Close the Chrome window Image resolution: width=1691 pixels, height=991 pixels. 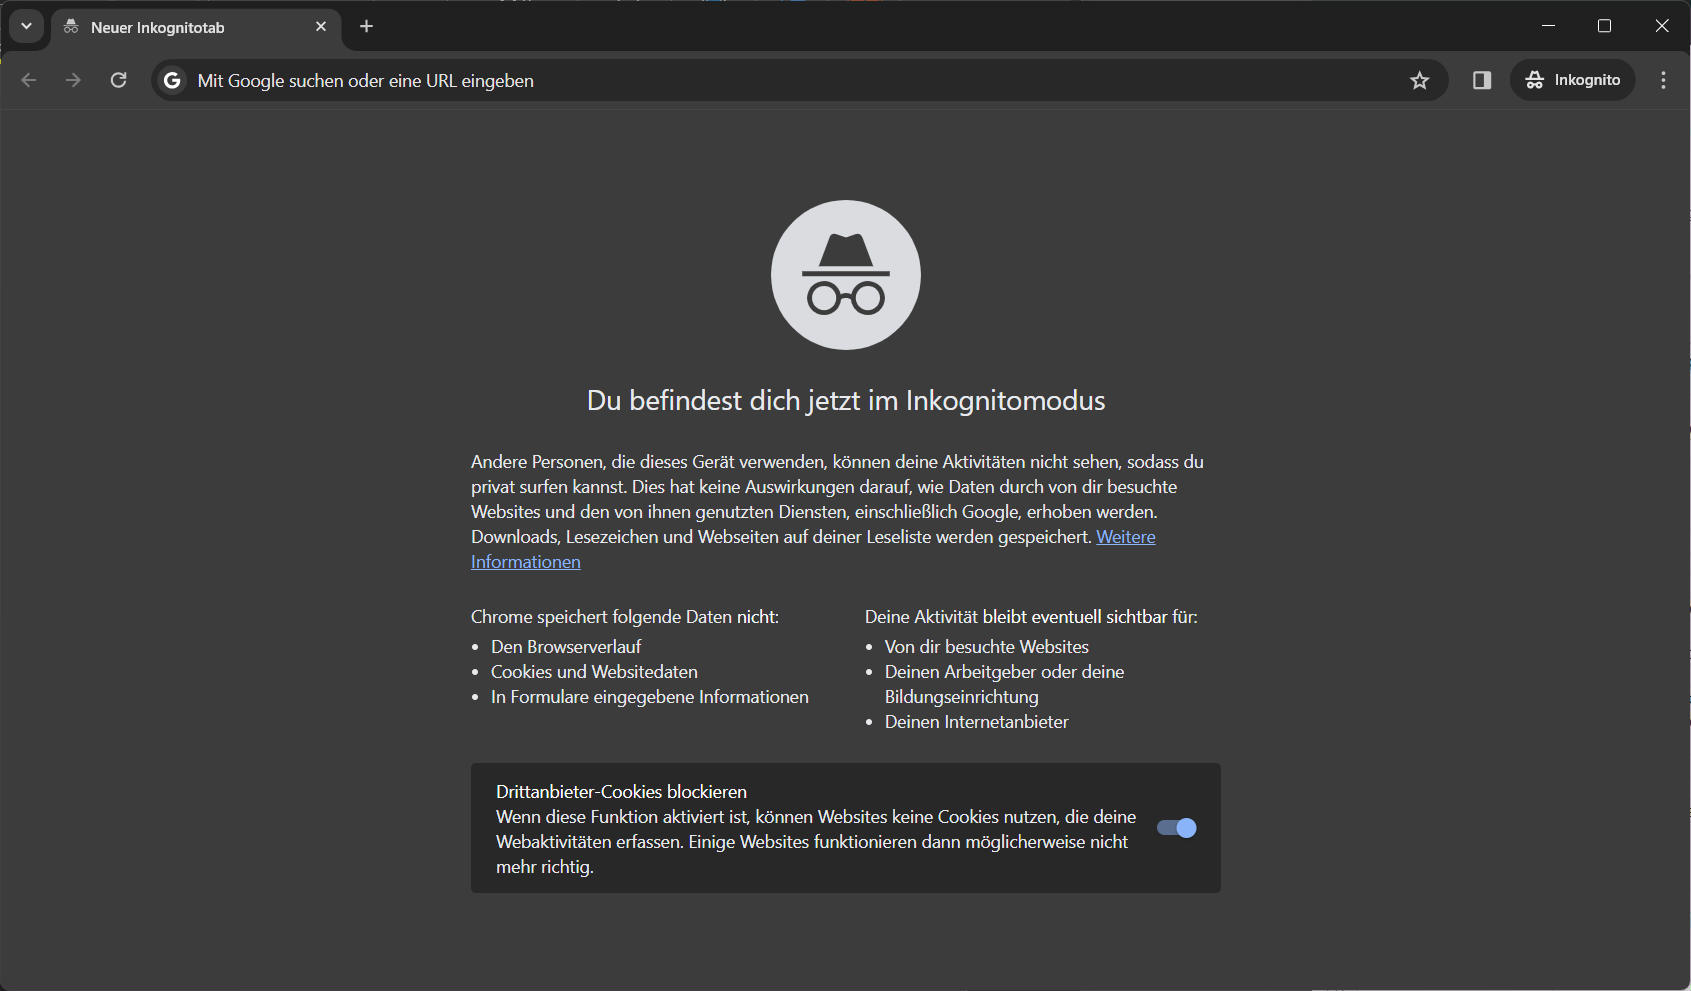click(1662, 26)
